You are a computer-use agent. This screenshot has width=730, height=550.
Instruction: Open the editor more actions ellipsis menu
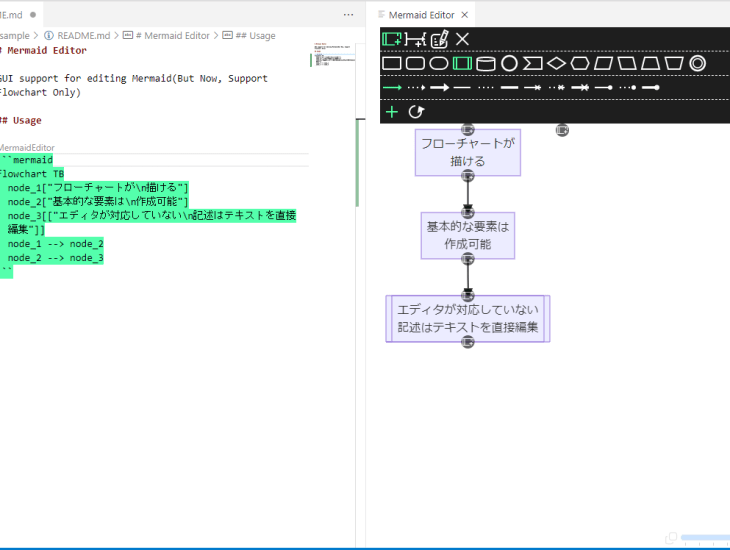click(348, 15)
